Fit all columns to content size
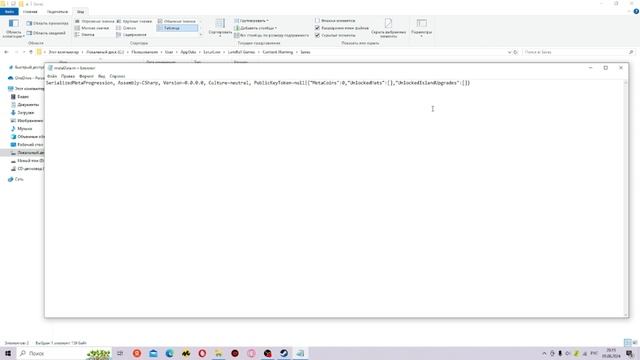 (x=271, y=36)
